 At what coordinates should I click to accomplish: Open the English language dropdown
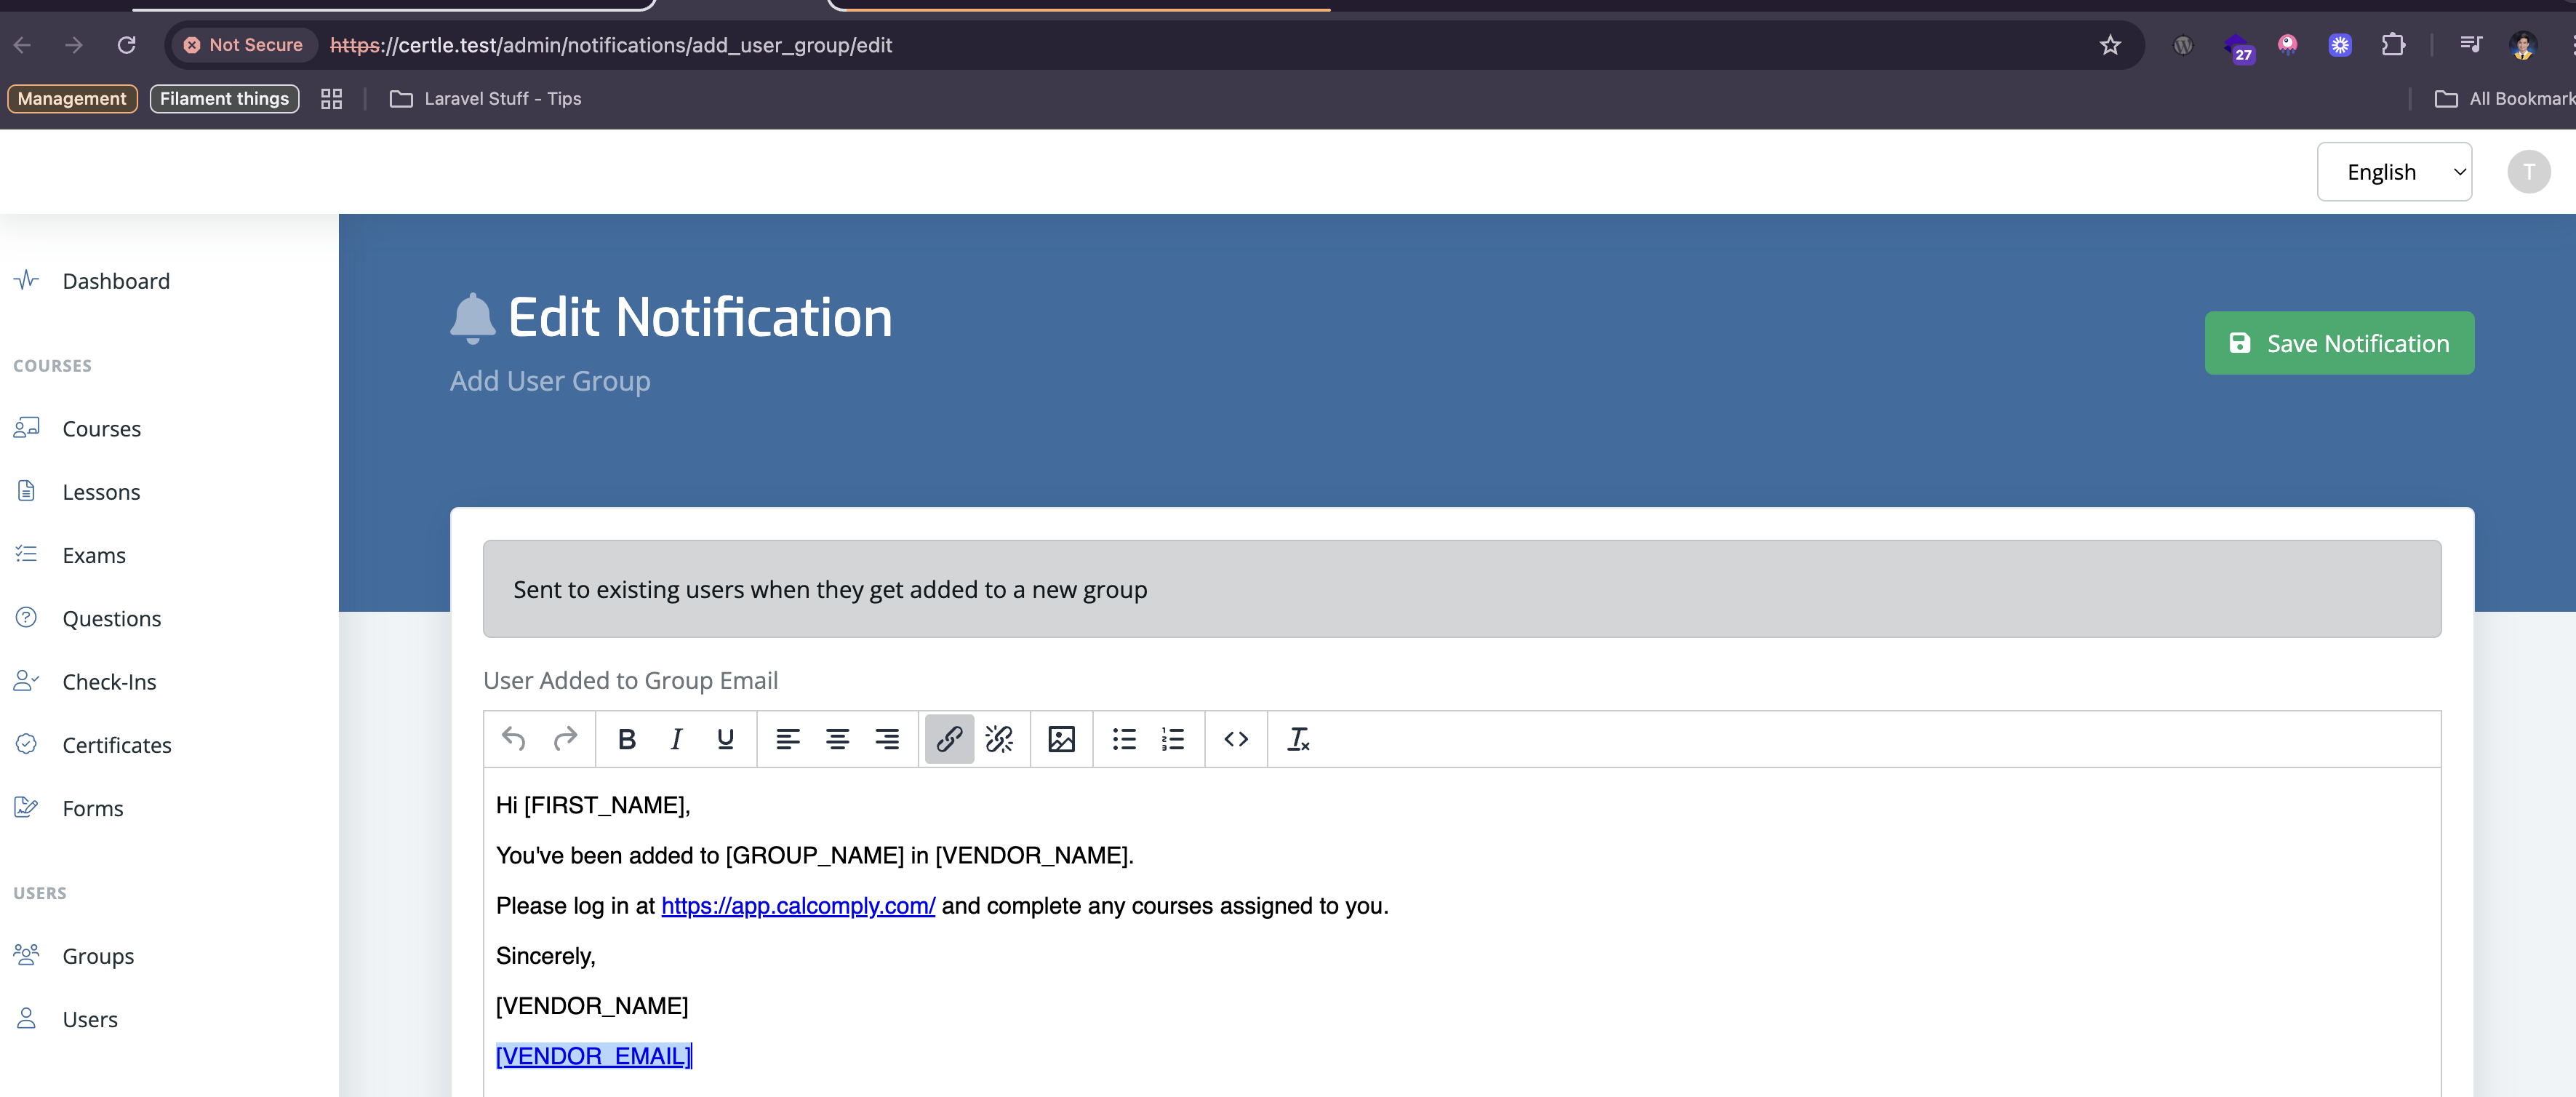tap(2394, 172)
